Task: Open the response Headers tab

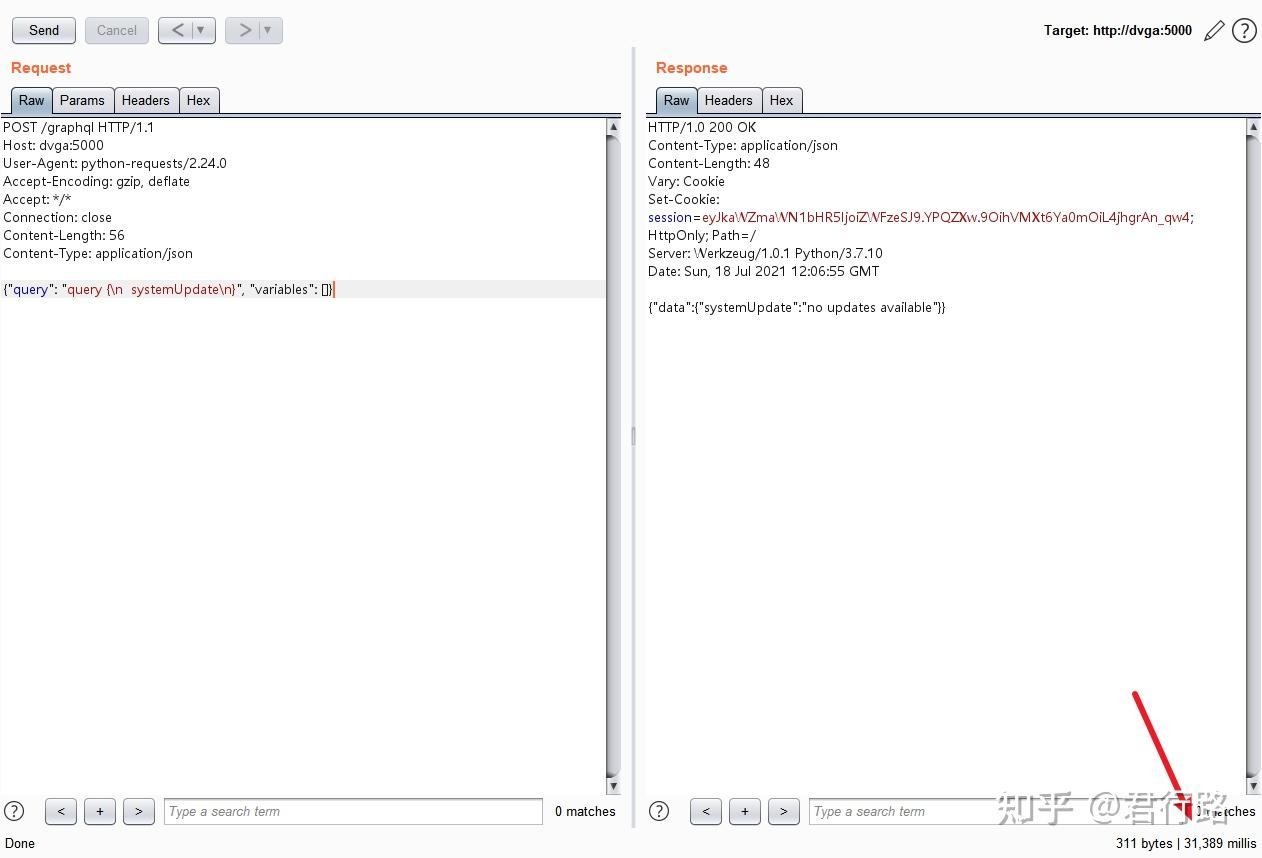Action: tap(729, 100)
